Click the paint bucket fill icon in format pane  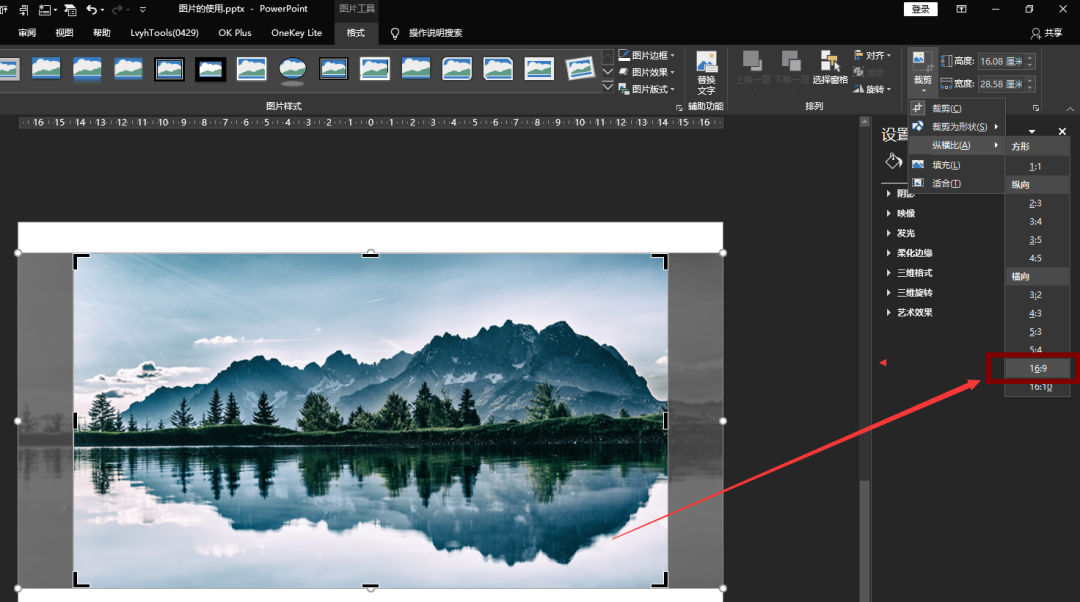(x=894, y=161)
